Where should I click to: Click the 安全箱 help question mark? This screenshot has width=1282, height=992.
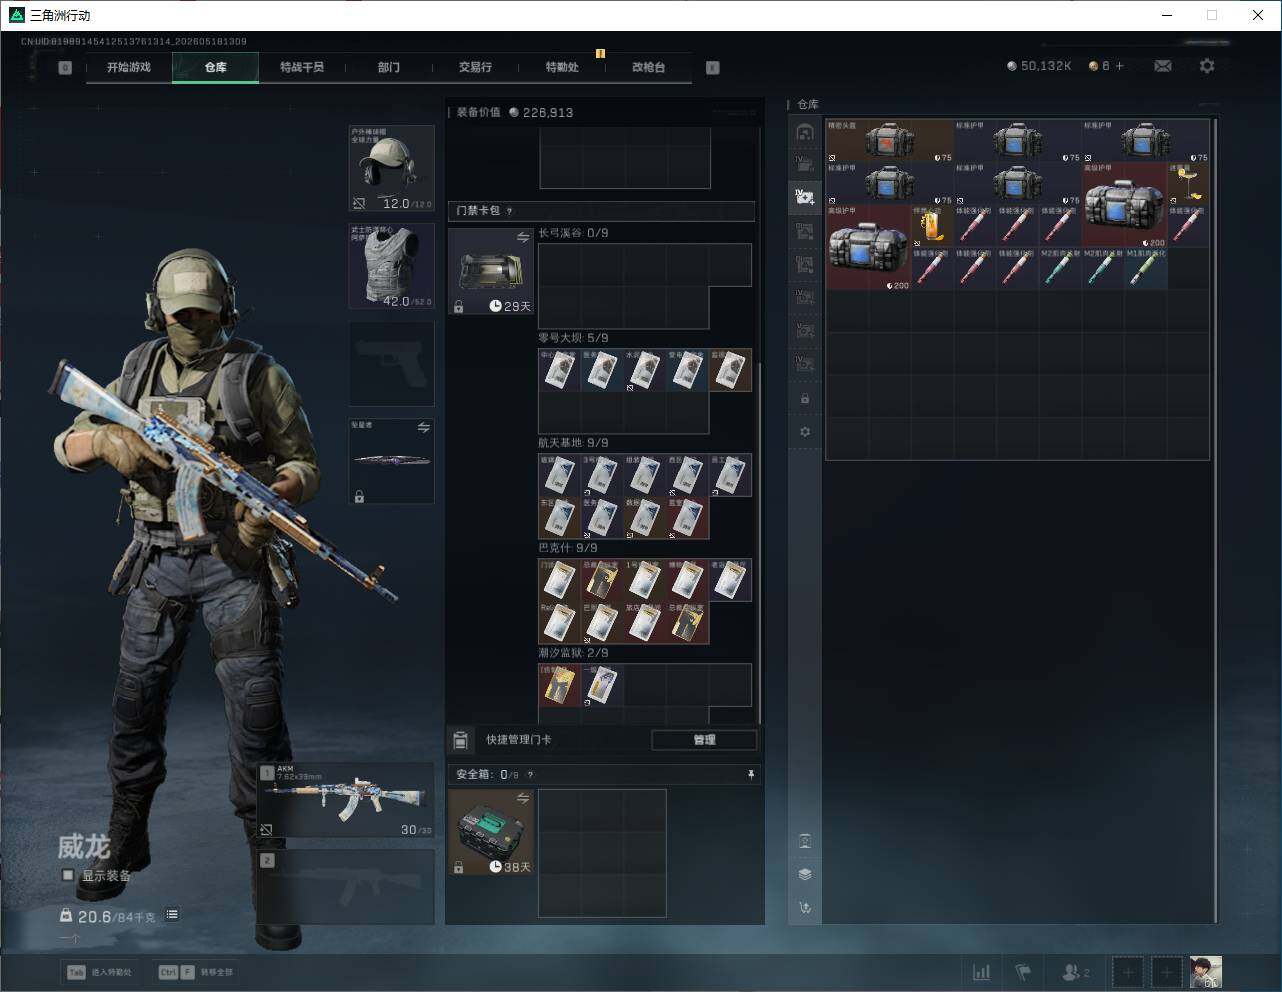click(x=530, y=774)
